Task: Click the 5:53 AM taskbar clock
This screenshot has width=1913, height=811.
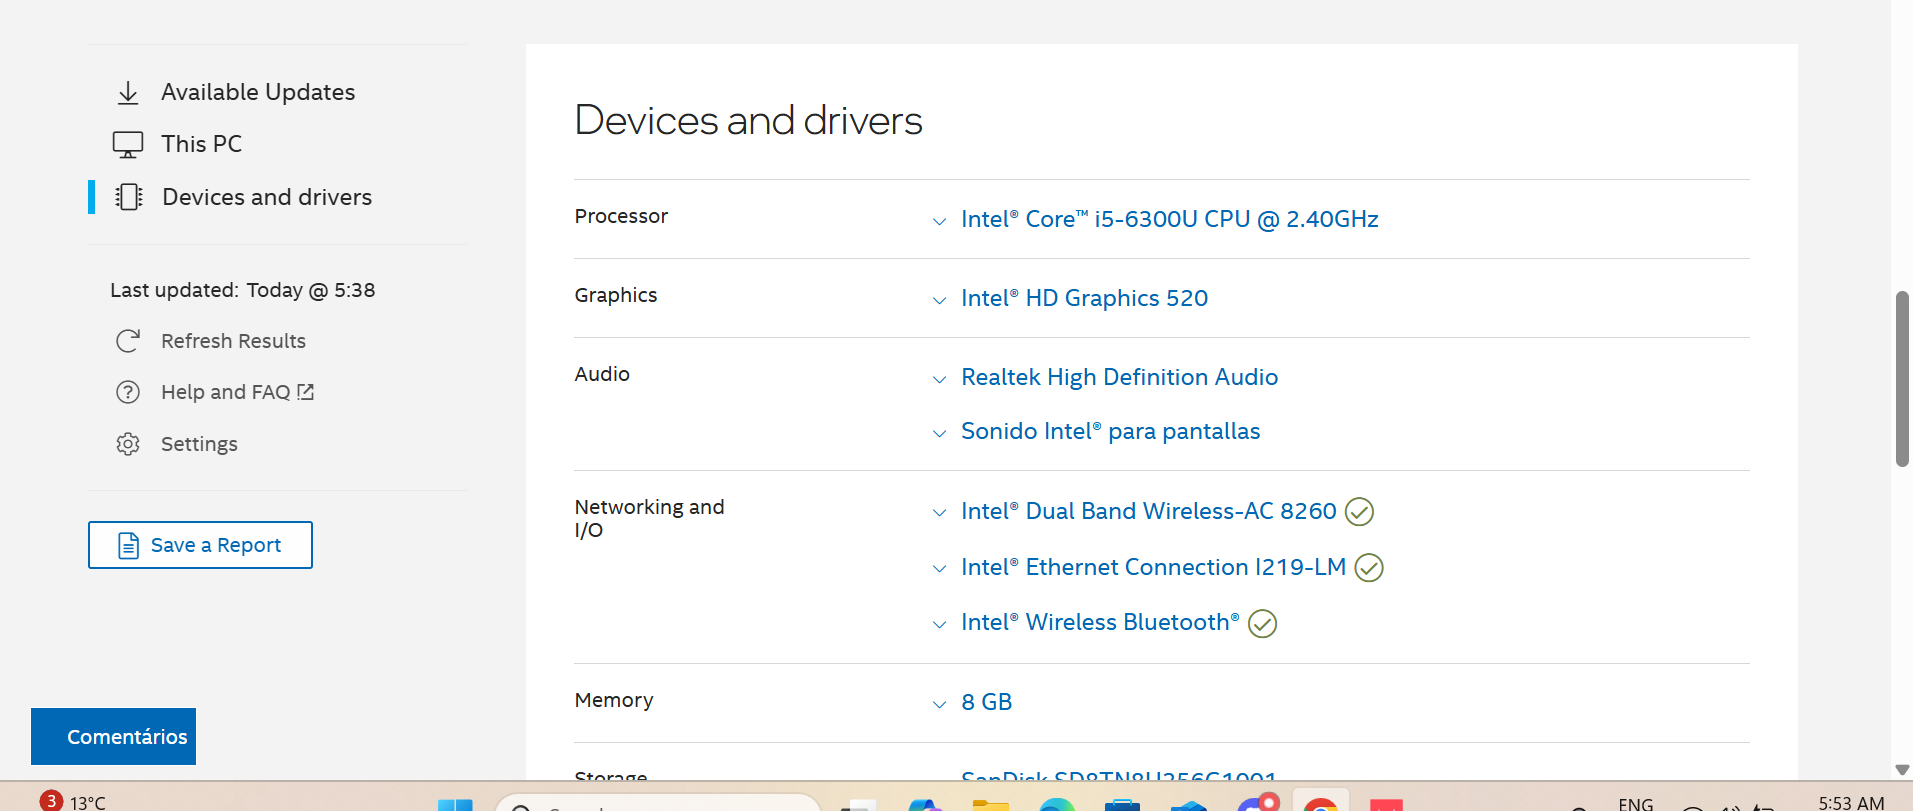Action: 1851,802
